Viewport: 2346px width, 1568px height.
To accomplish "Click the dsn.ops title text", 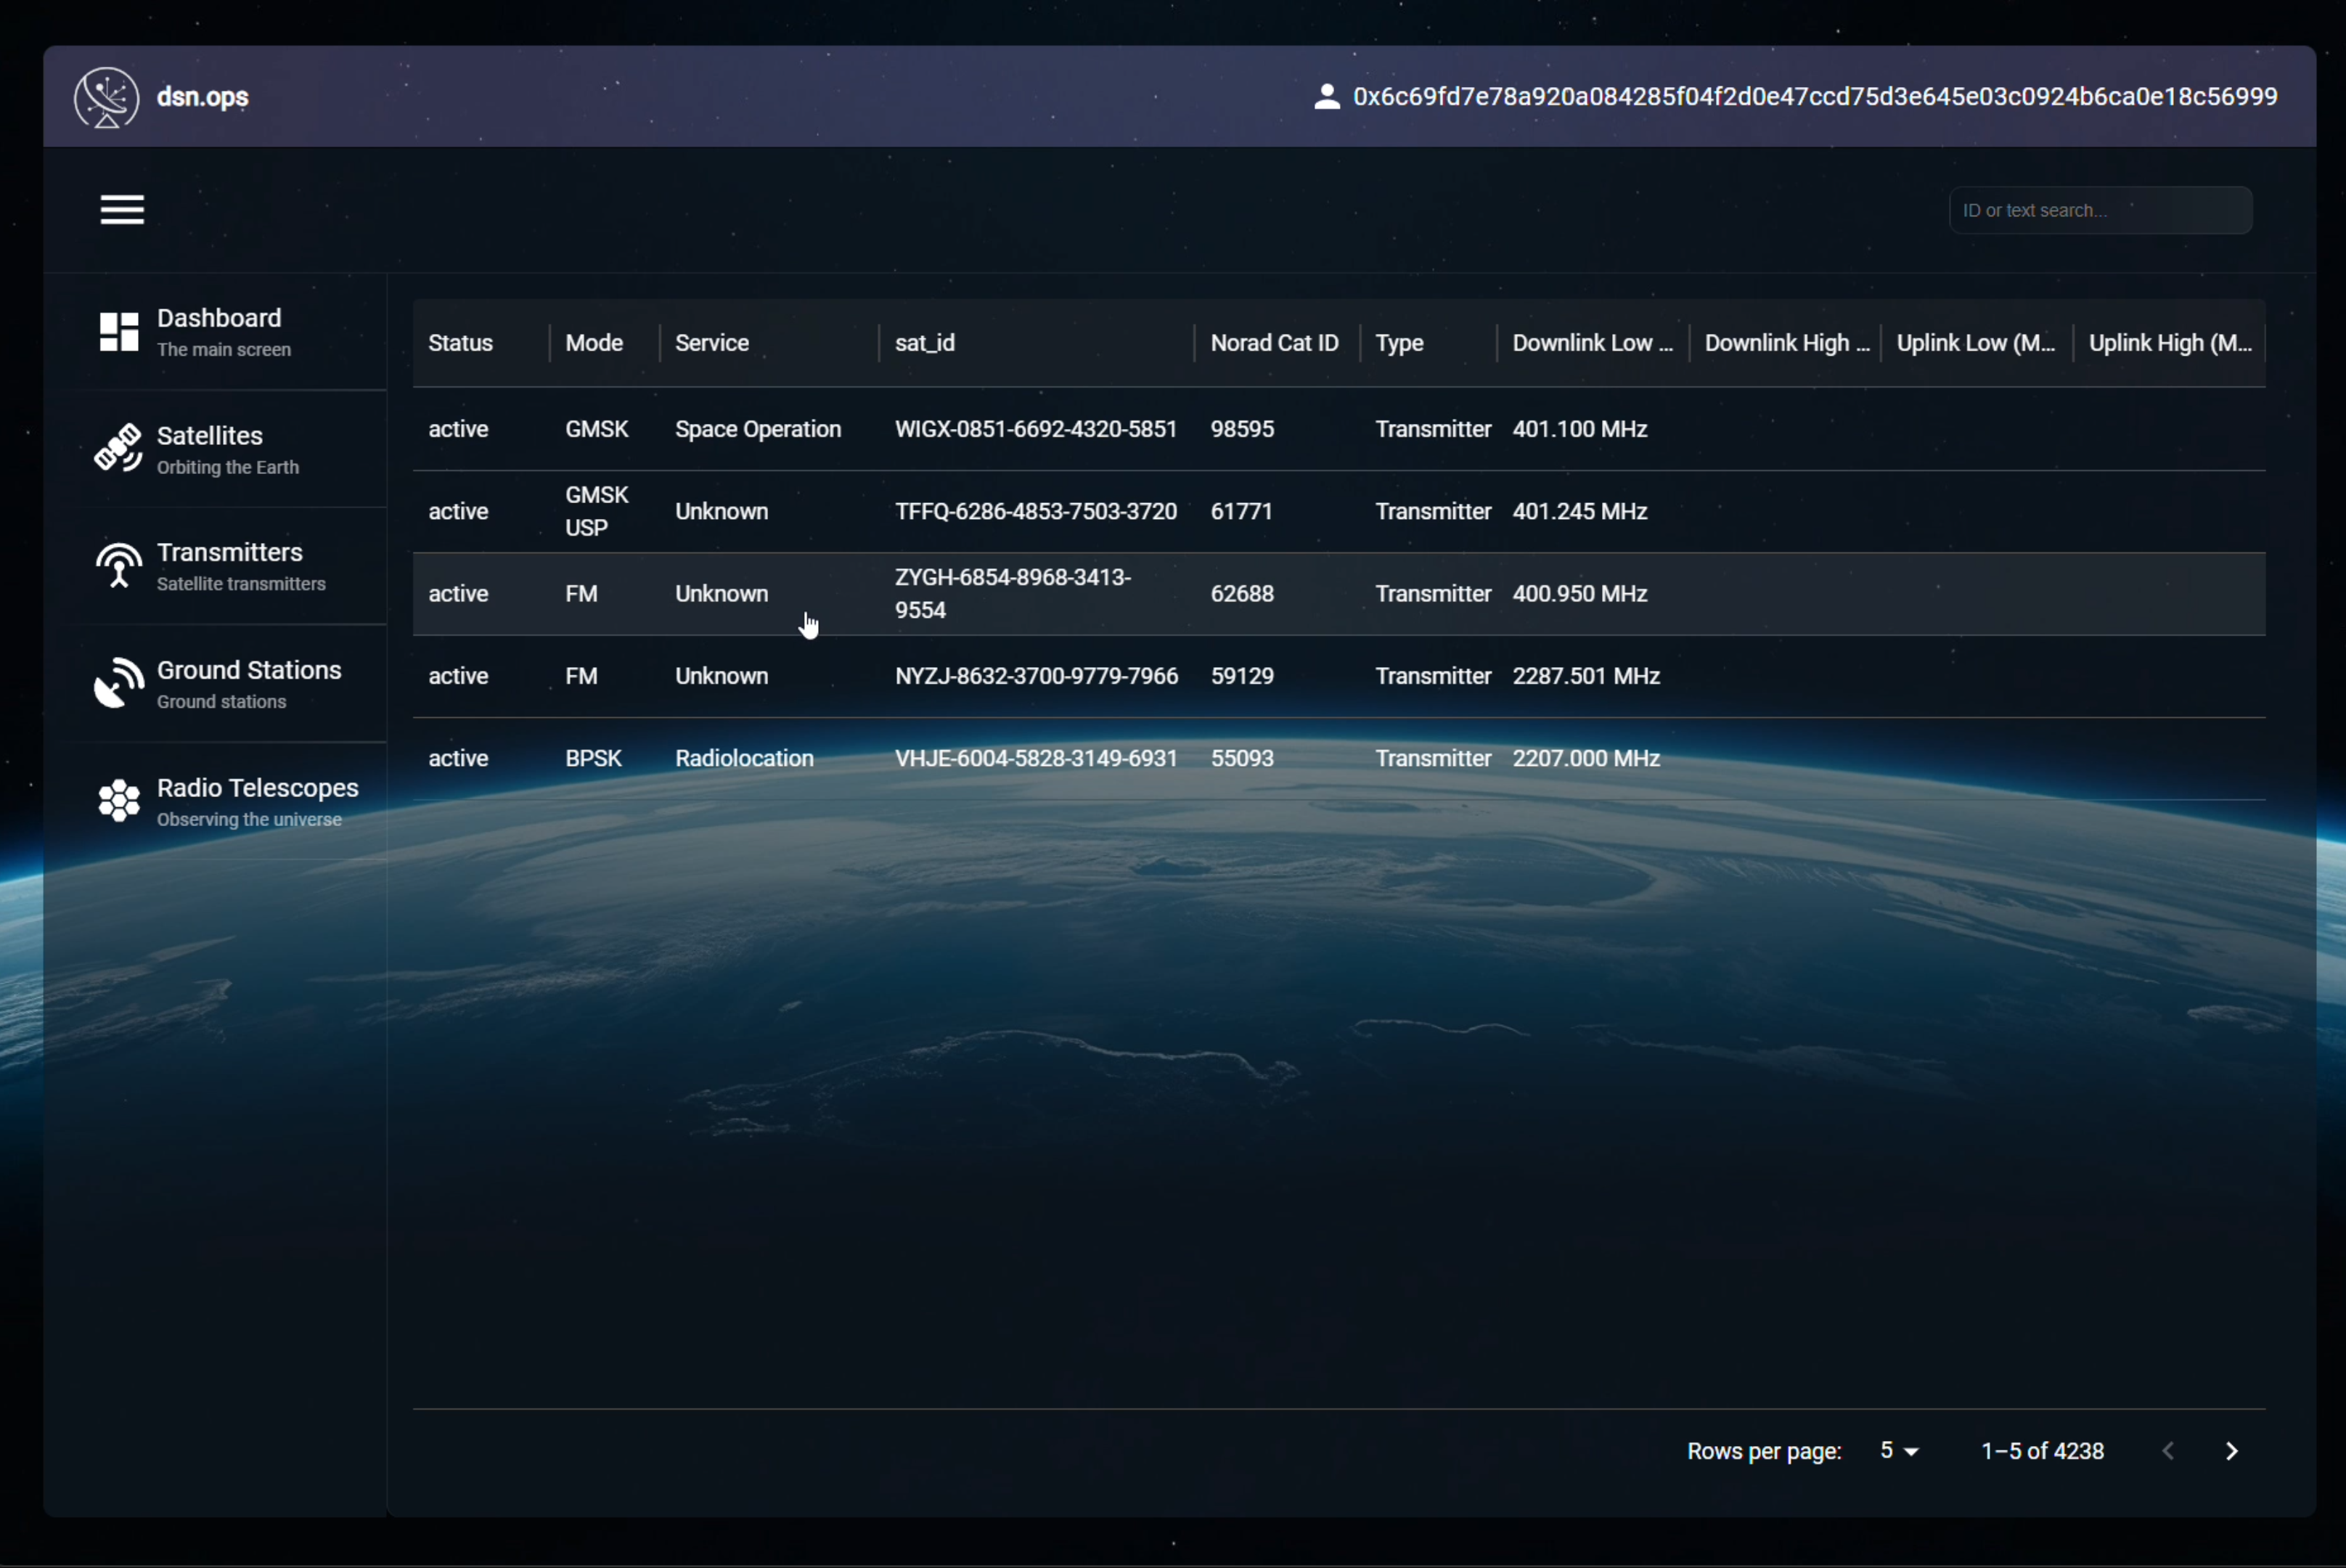I will pyautogui.click(x=203, y=97).
